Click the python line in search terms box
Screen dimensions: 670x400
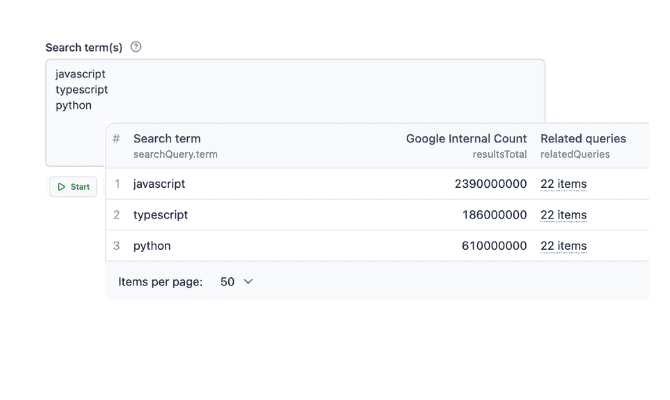(73, 106)
